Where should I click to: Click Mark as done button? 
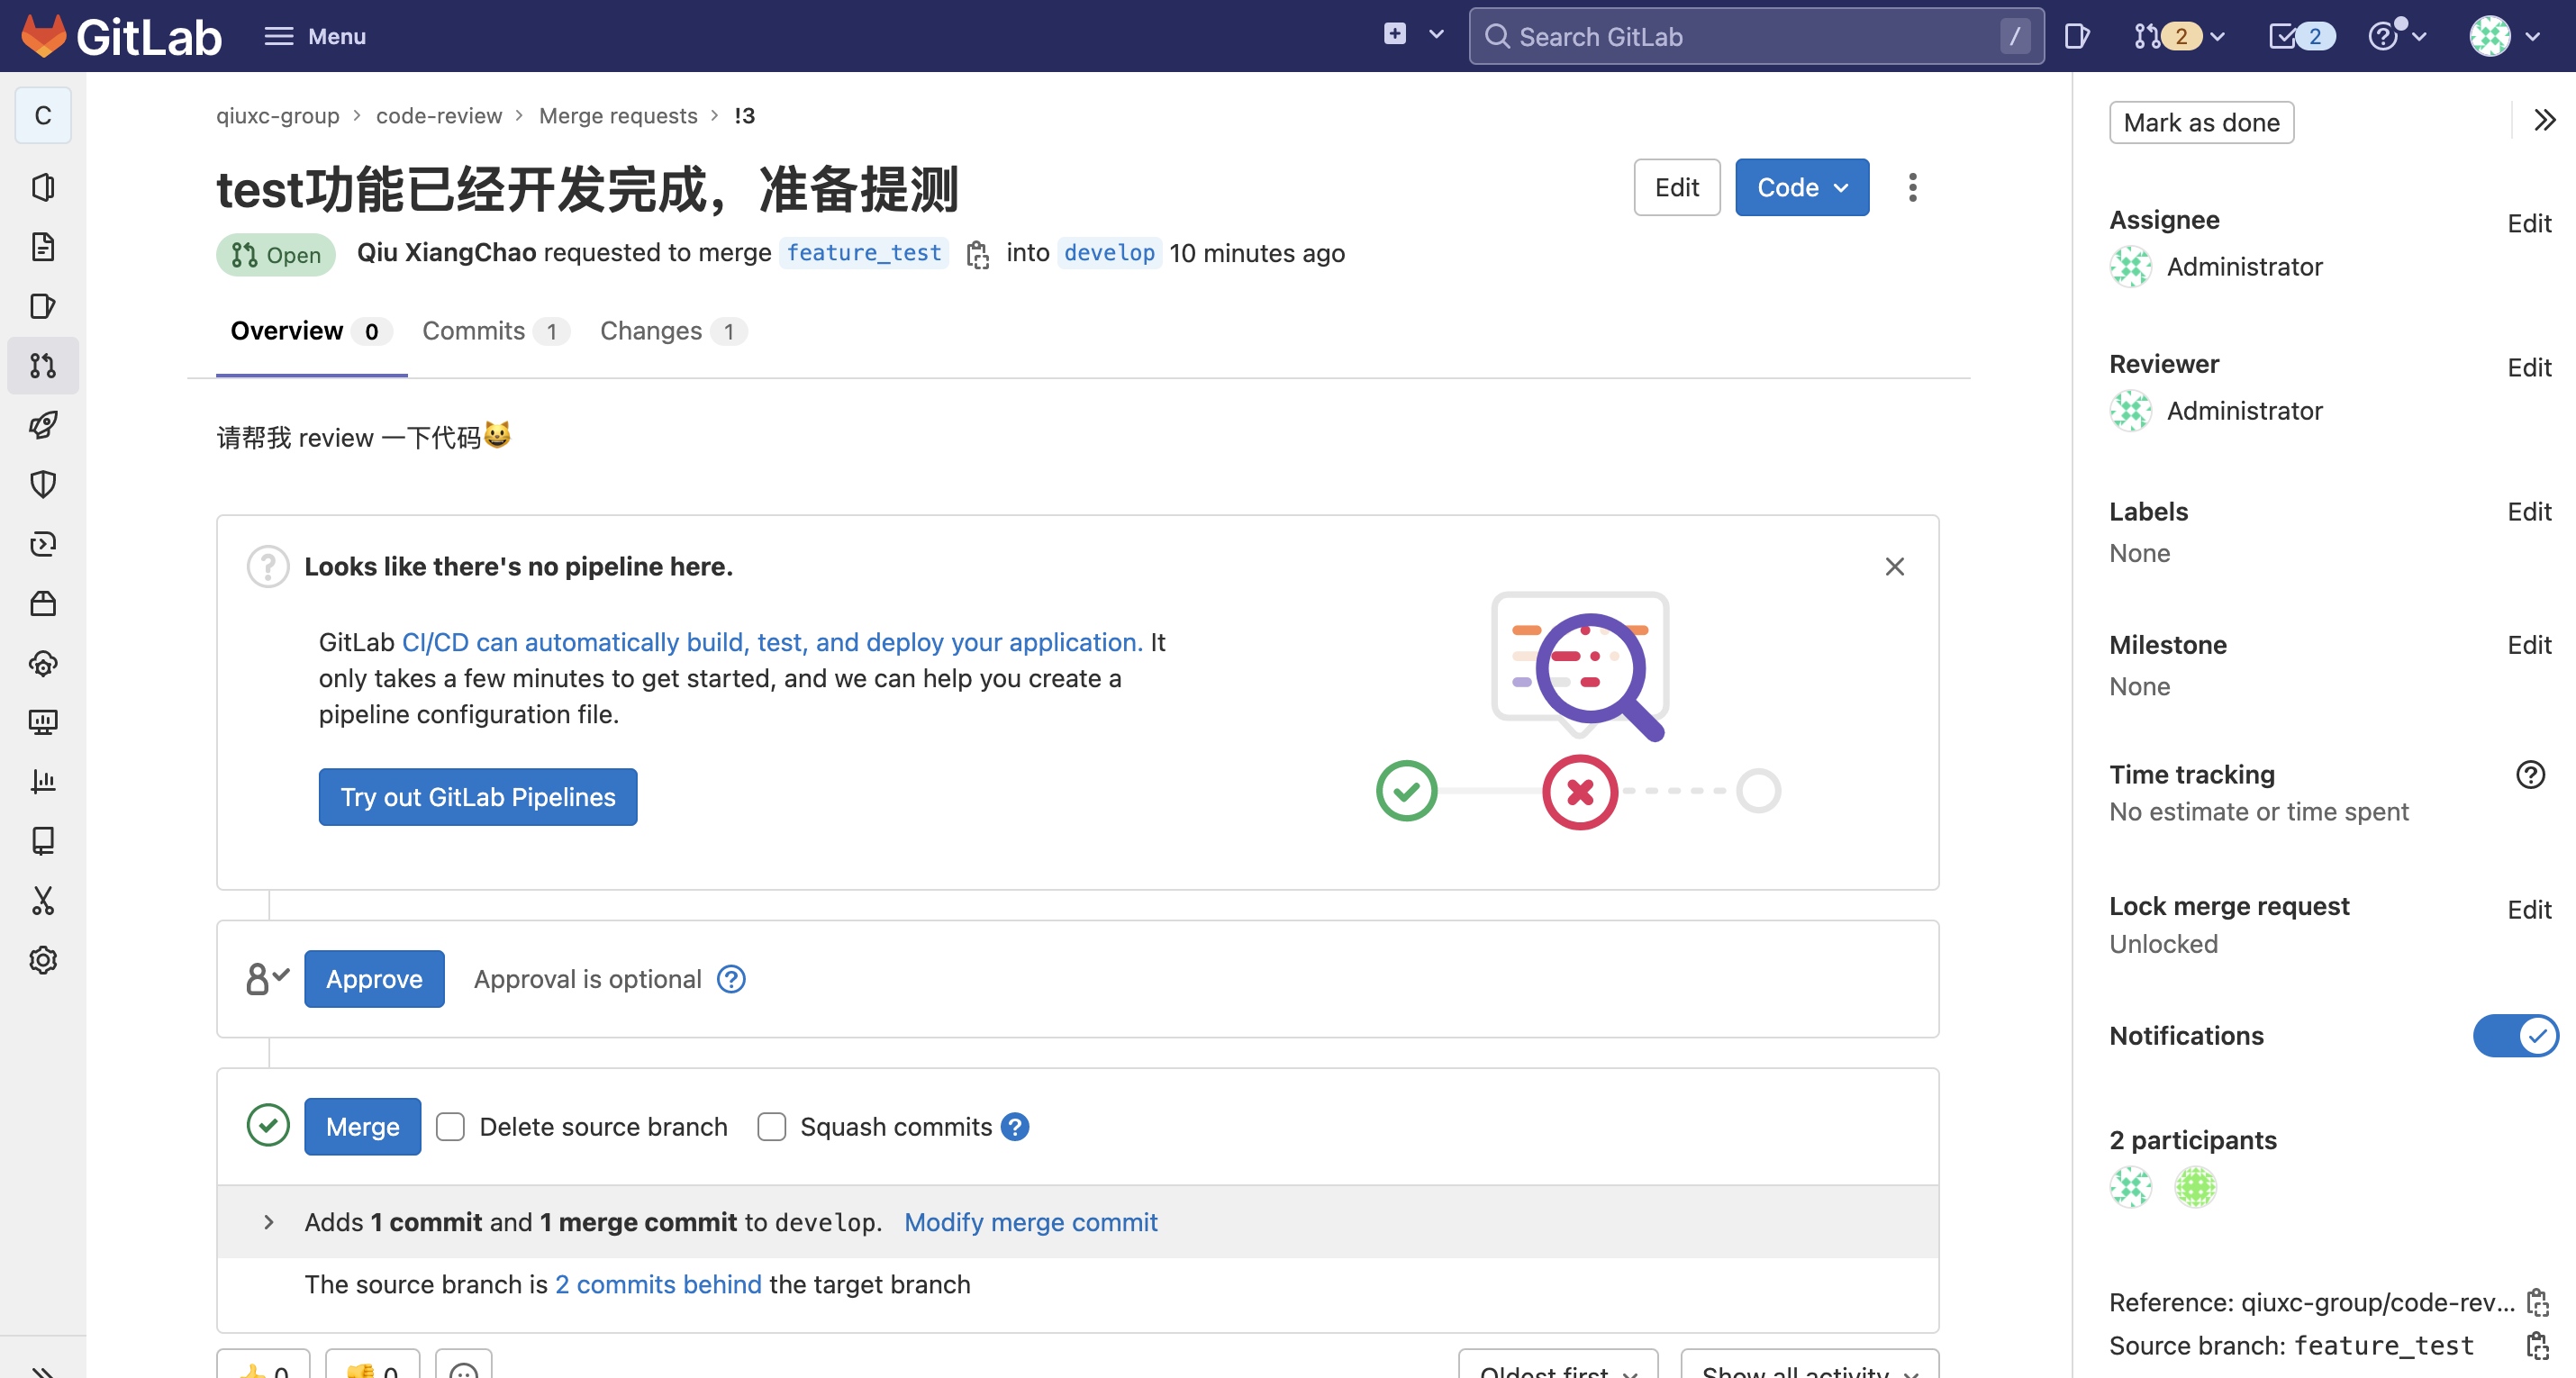[x=2201, y=122]
